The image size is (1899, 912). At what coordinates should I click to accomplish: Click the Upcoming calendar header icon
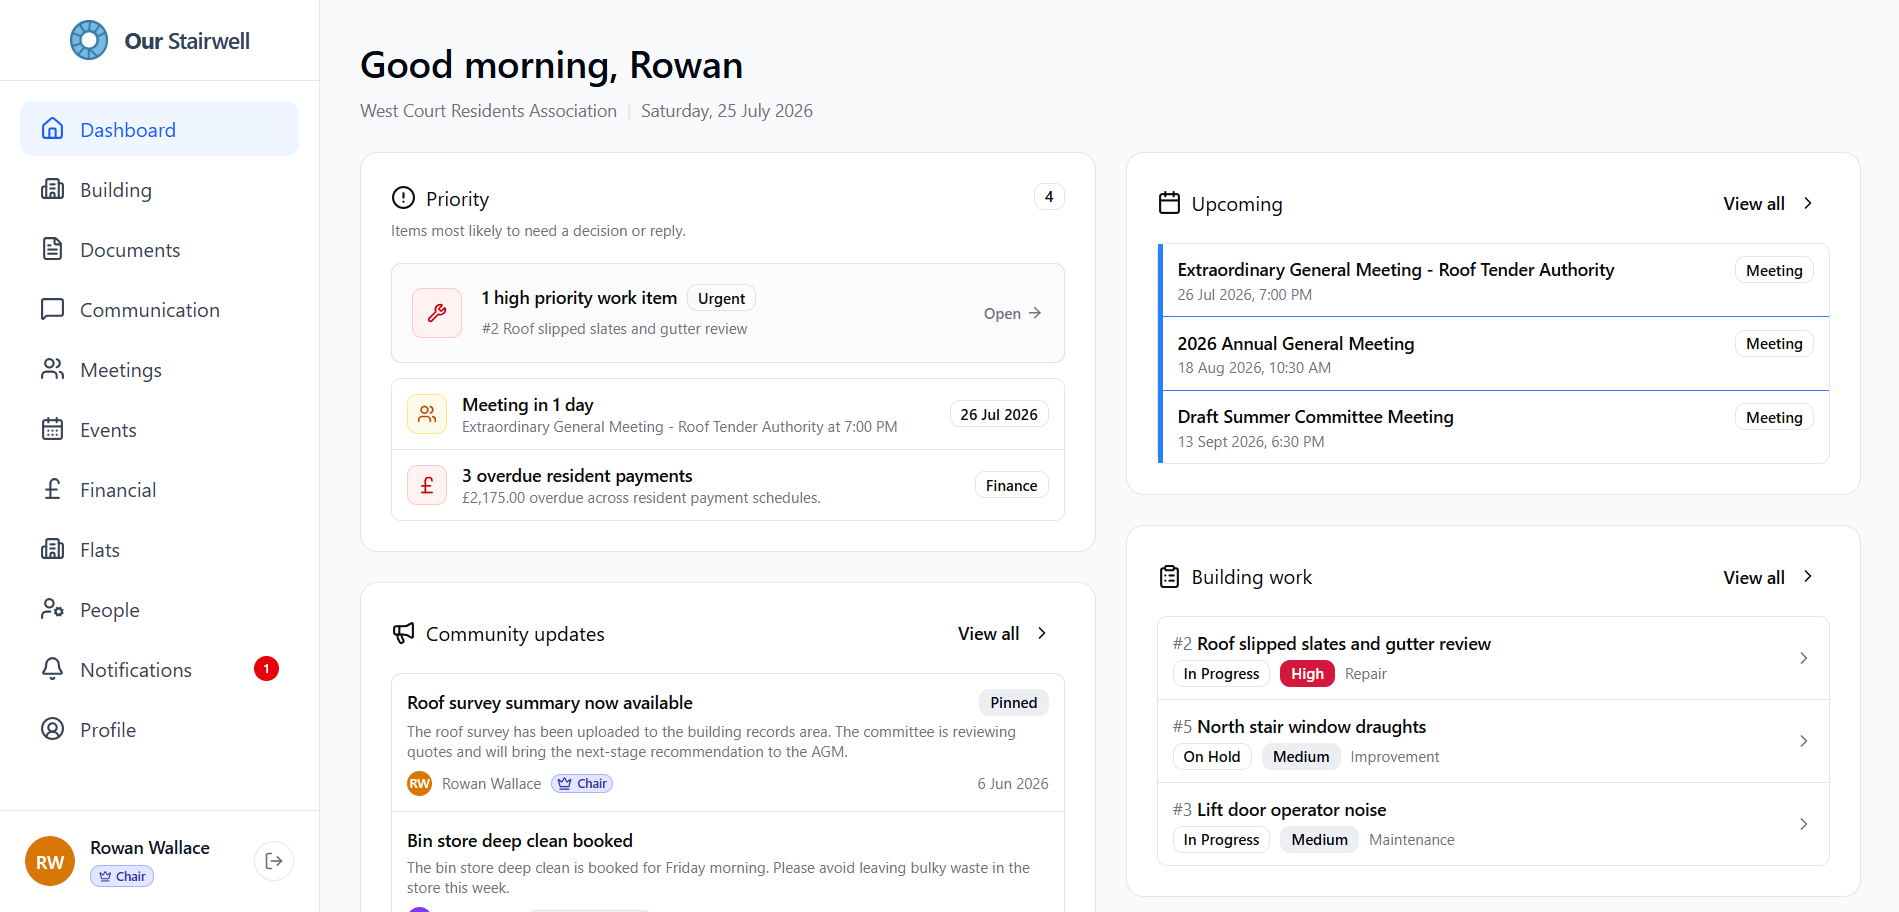pos(1169,203)
